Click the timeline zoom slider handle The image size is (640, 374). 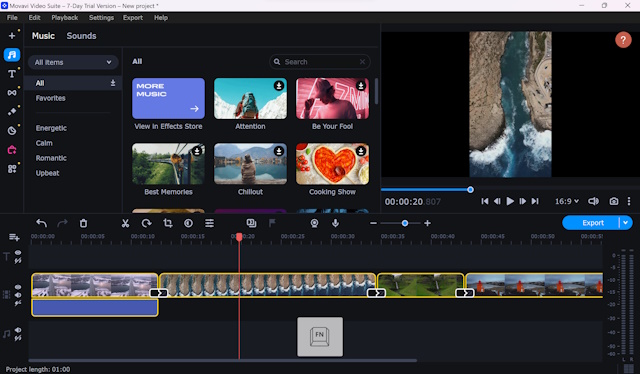click(405, 223)
